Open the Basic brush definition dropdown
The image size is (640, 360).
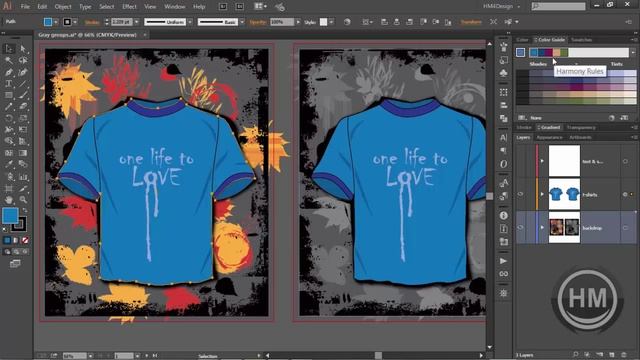(242, 22)
